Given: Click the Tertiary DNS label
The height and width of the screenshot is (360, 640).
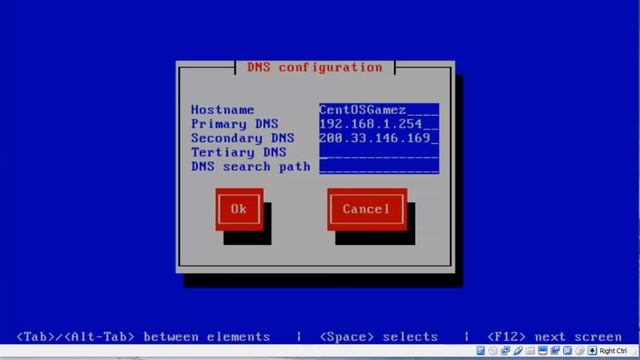Looking at the screenshot, I should click(x=239, y=152).
